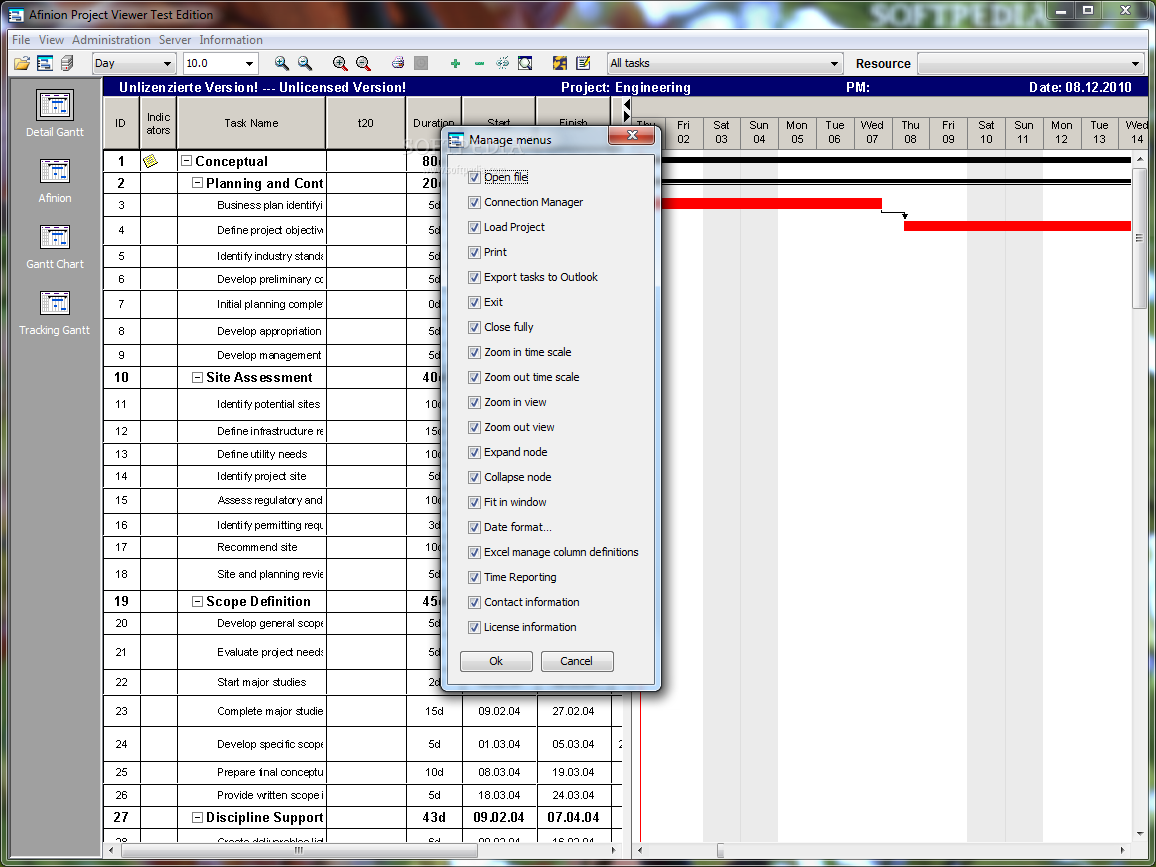
Task: Click the Gantt chart horizontal scrollbar thumb
Action: 720,850
